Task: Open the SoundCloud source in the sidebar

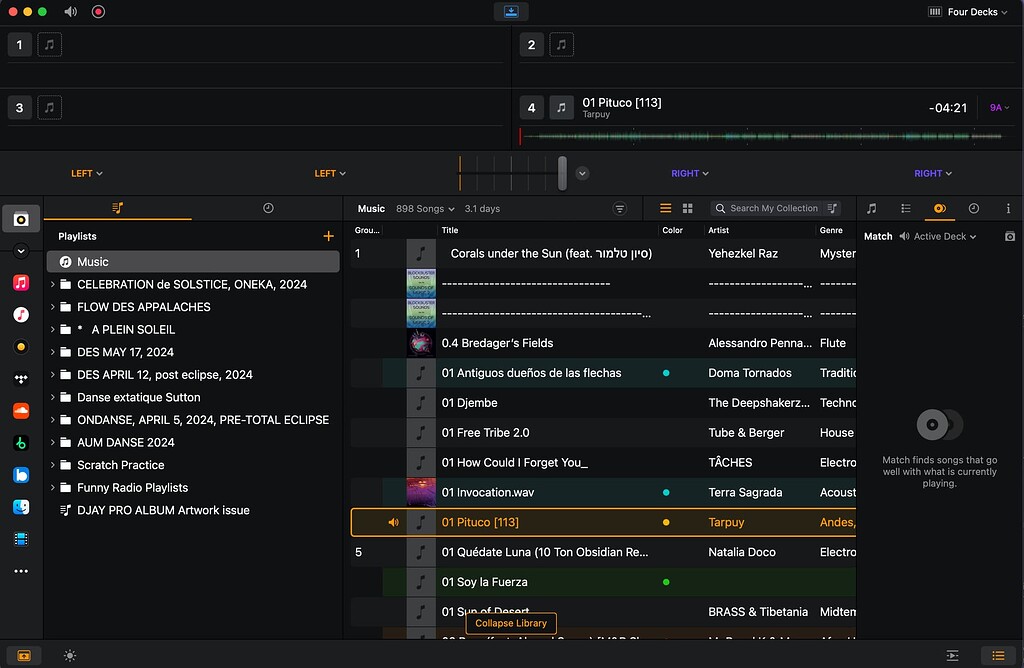Action: (x=21, y=411)
